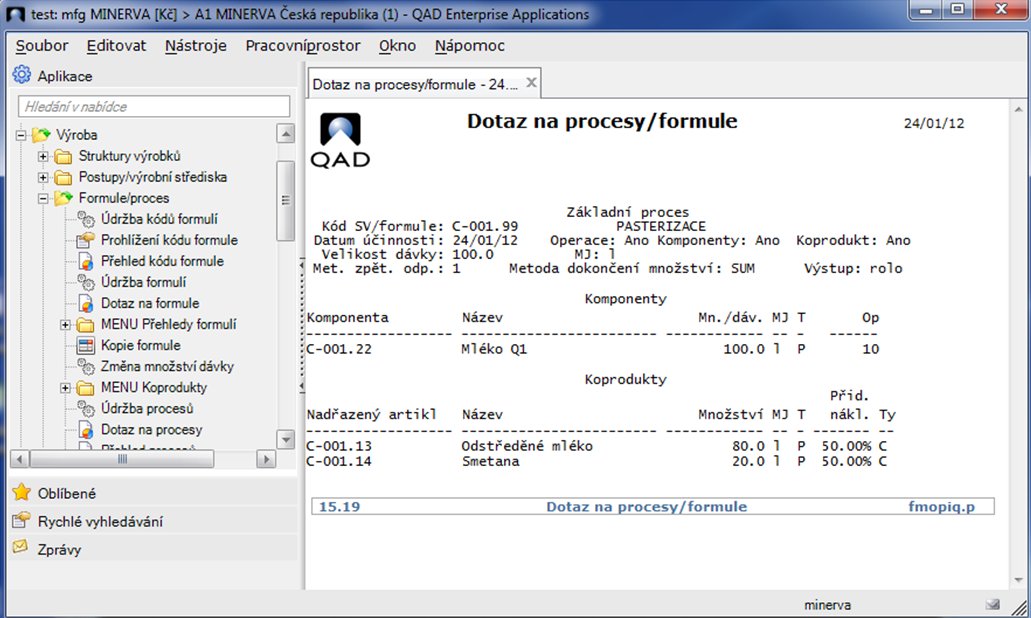The height and width of the screenshot is (618, 1031).
Task: Click the MENU Koprodukty folder icon
Action: [85, 388]
